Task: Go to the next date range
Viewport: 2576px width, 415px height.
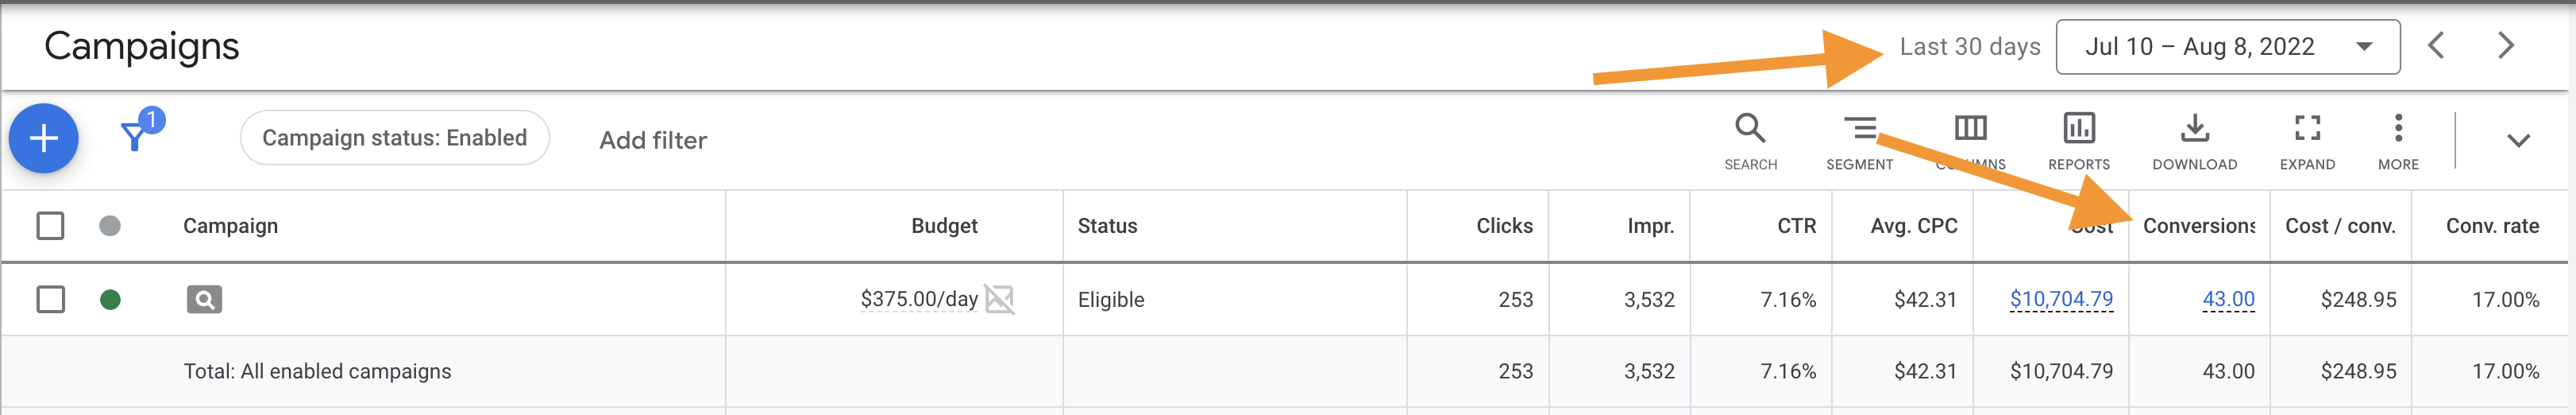Action: pos(2505,46)
